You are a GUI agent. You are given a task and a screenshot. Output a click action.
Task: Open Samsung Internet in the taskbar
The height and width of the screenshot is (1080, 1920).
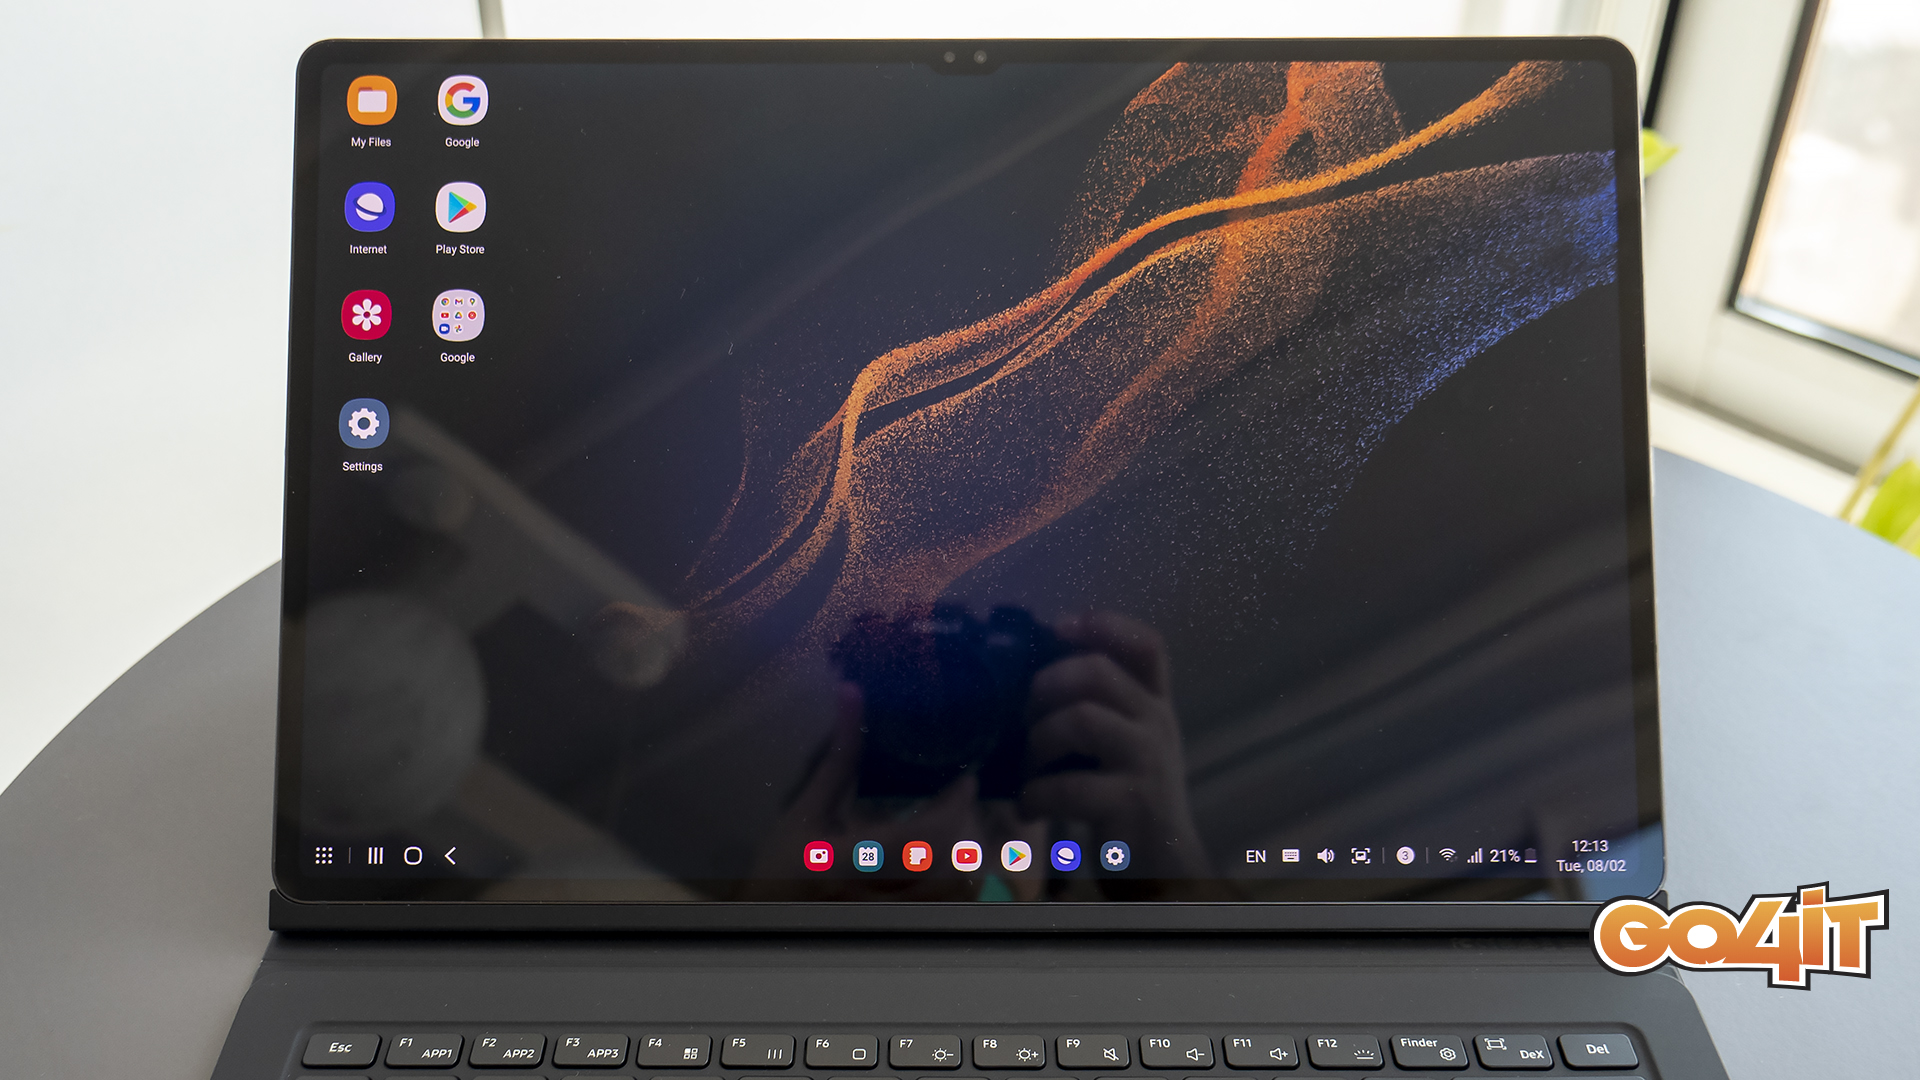[x=1066, y=856]
